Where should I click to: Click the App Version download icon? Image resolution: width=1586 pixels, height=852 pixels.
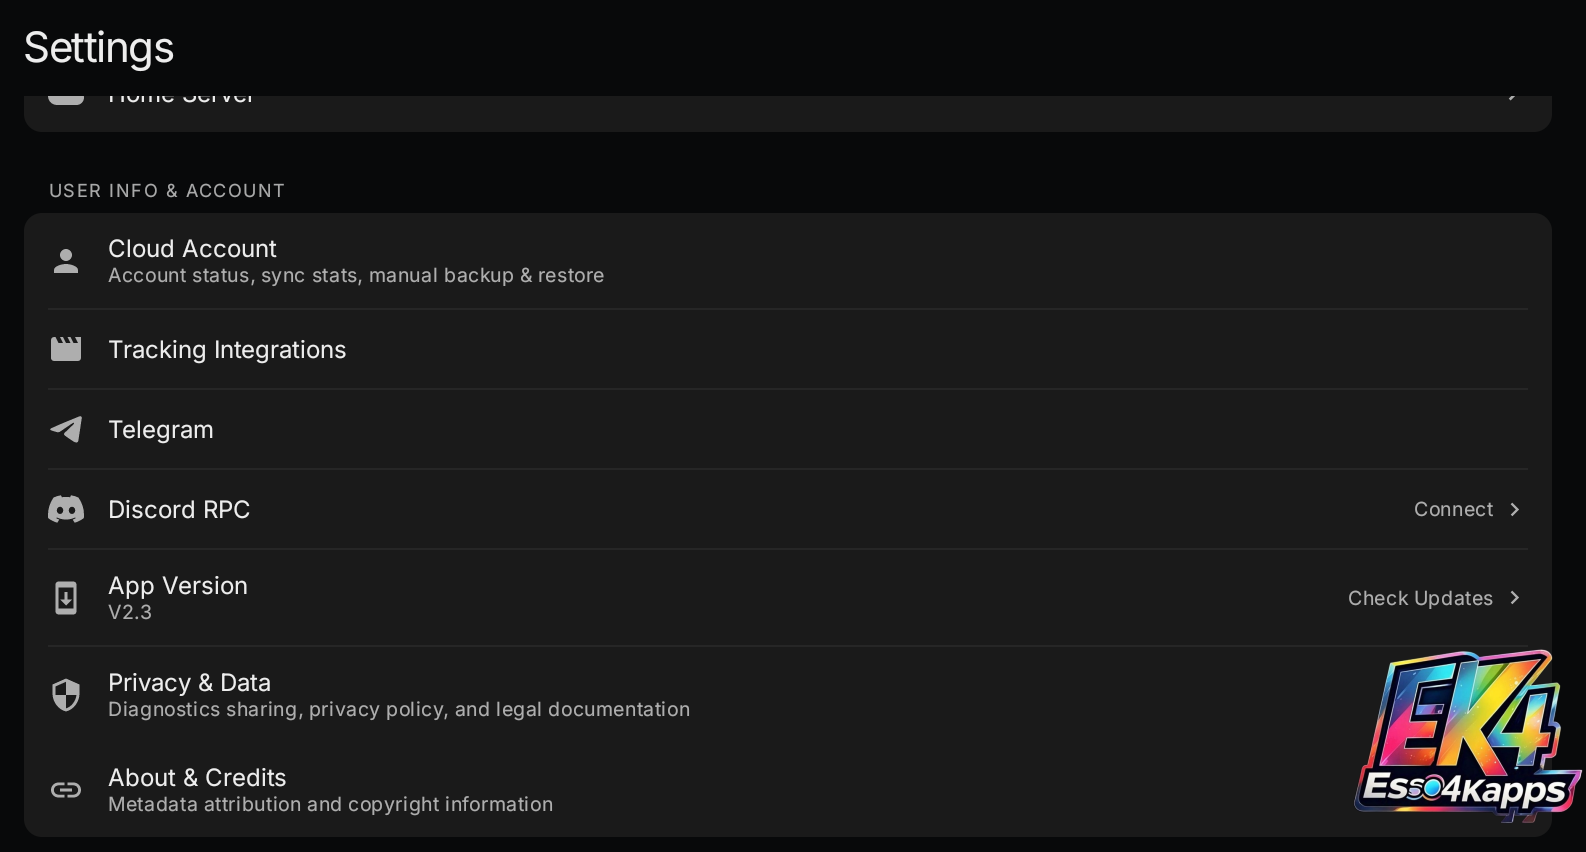click(x=66, y=598)
